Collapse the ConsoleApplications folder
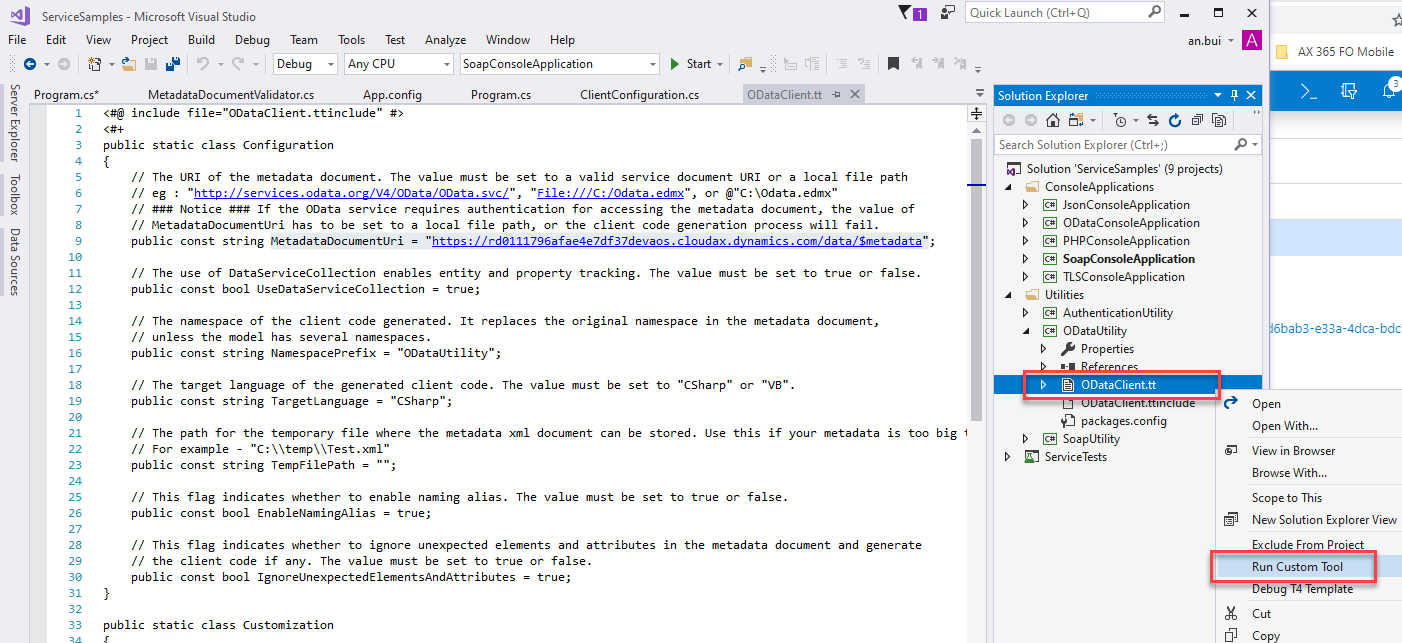The image size is (1402, 643). pyautogui.click(x=1008, y=187)
